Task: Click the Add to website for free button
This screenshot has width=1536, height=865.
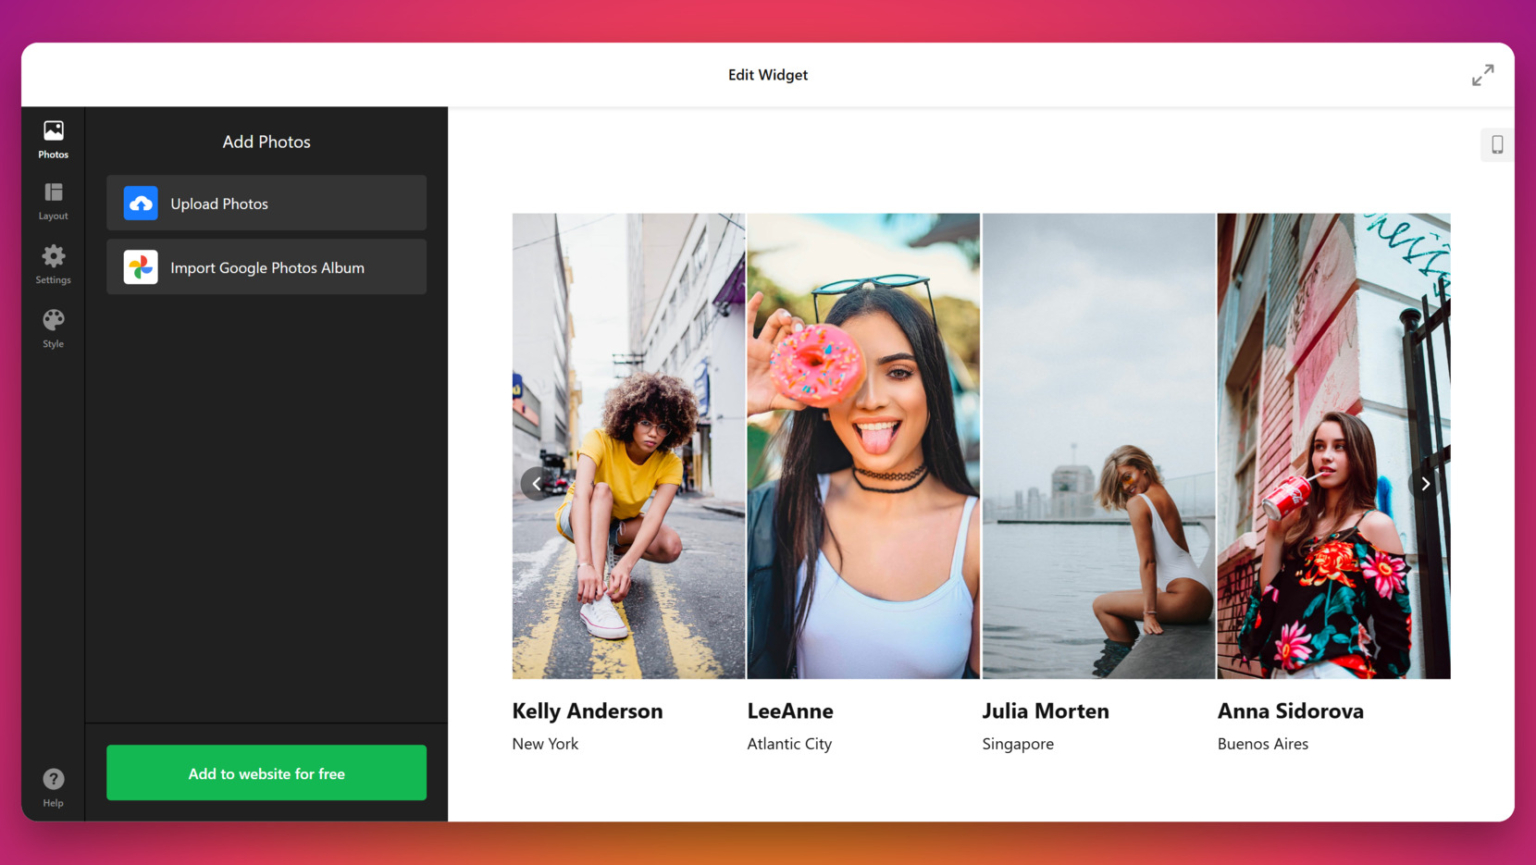Action: [266, 772]
